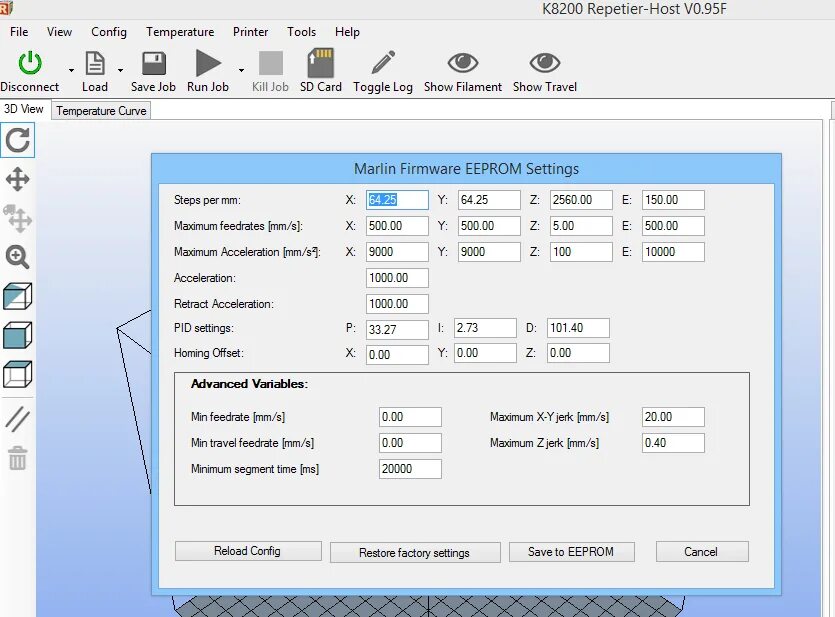Switch to the shaded-front cube view
The height and width of the screenshot is (617, 835).
coord(18,335)
